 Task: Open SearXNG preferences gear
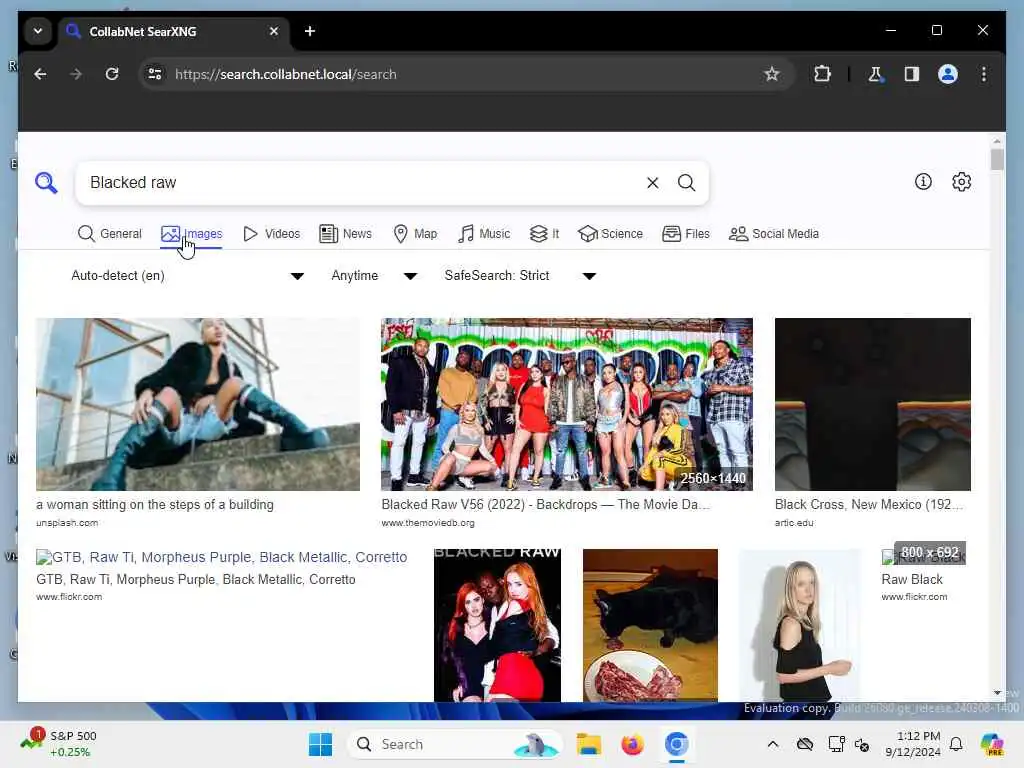point(961,182)
